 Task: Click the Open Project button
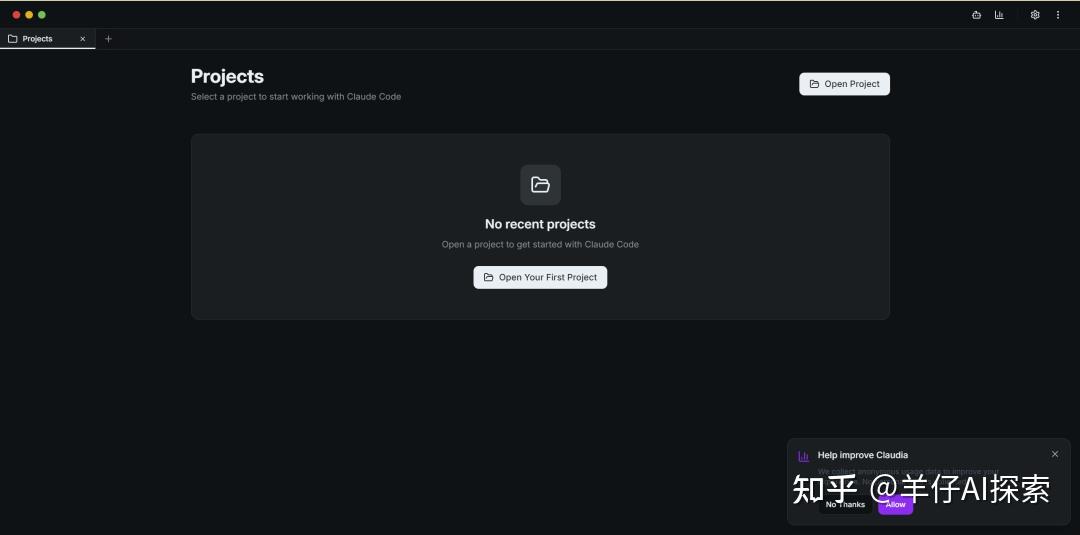click(x=844, y=84)
